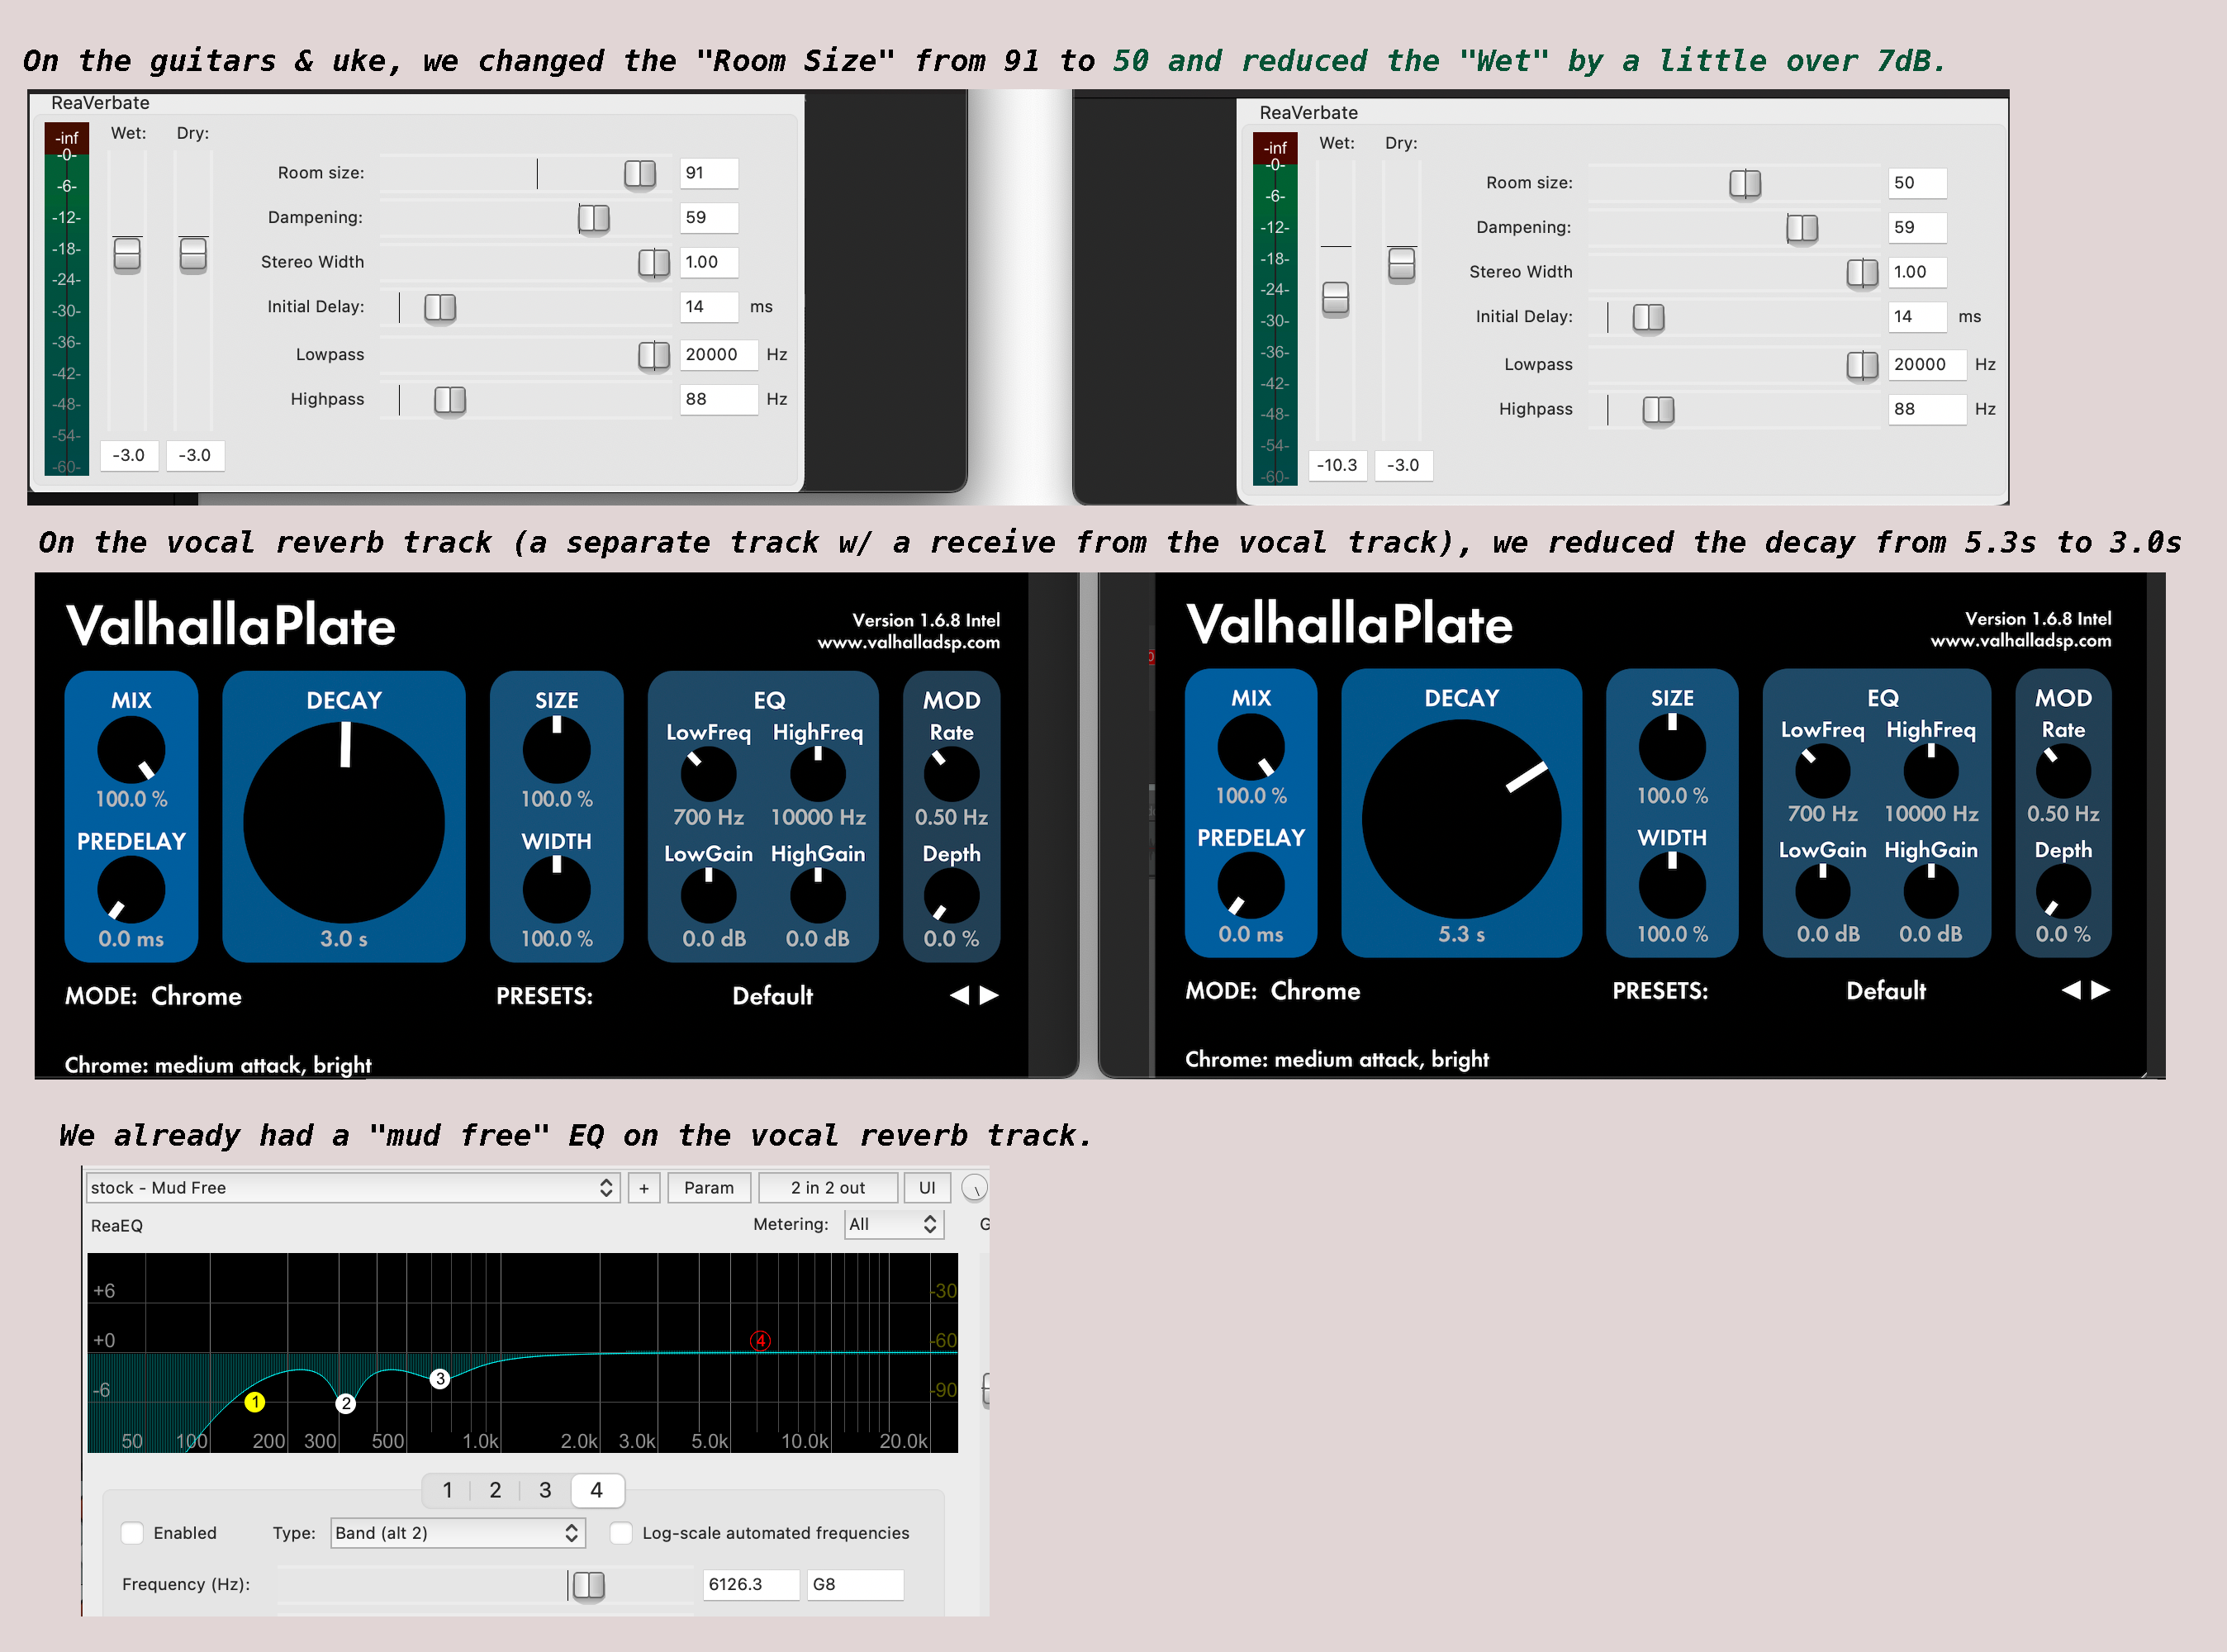Click Wet value field showing -10.3
Screen dimensions: 2227x1652
pyautogui.click(x=1337, y=465)
